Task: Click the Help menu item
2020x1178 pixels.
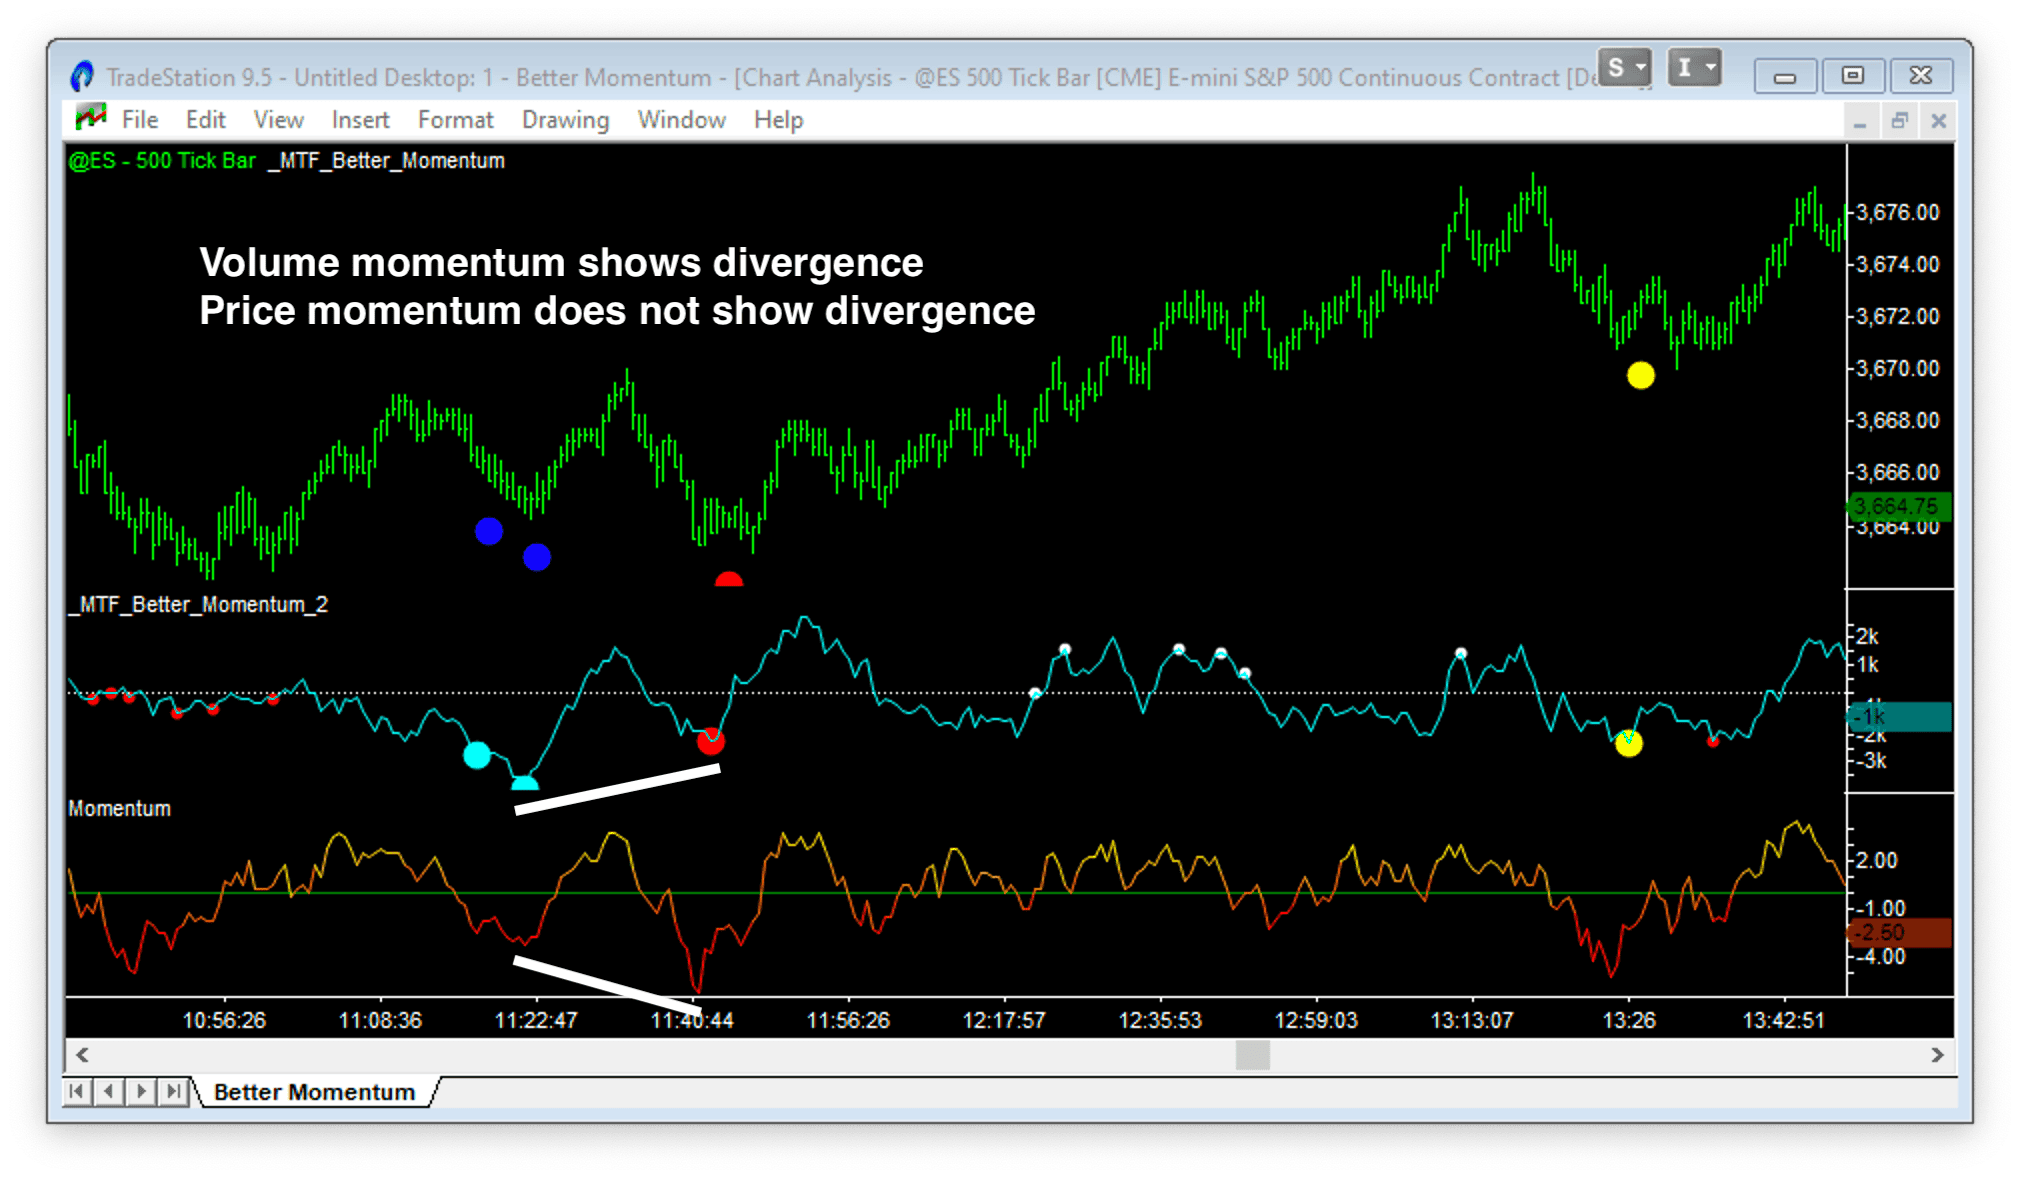Action: (x=781, y=121)
